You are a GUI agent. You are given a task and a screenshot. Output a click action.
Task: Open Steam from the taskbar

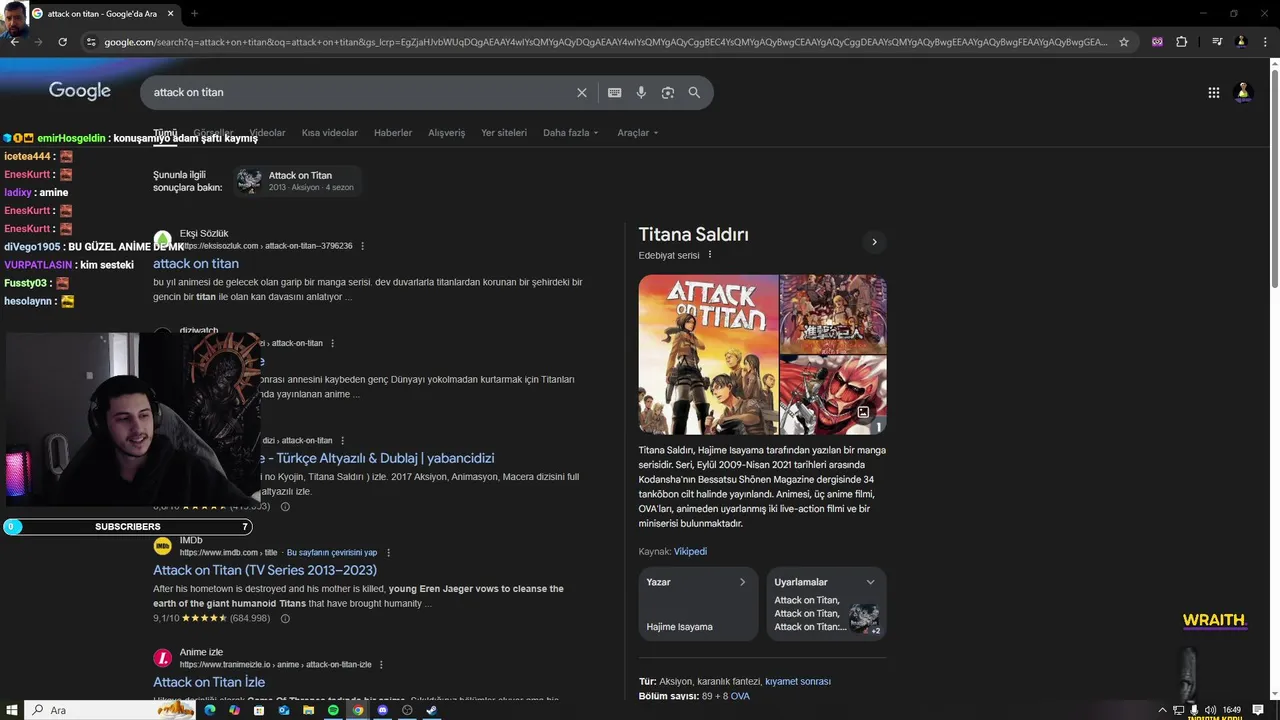click(431, 710)
